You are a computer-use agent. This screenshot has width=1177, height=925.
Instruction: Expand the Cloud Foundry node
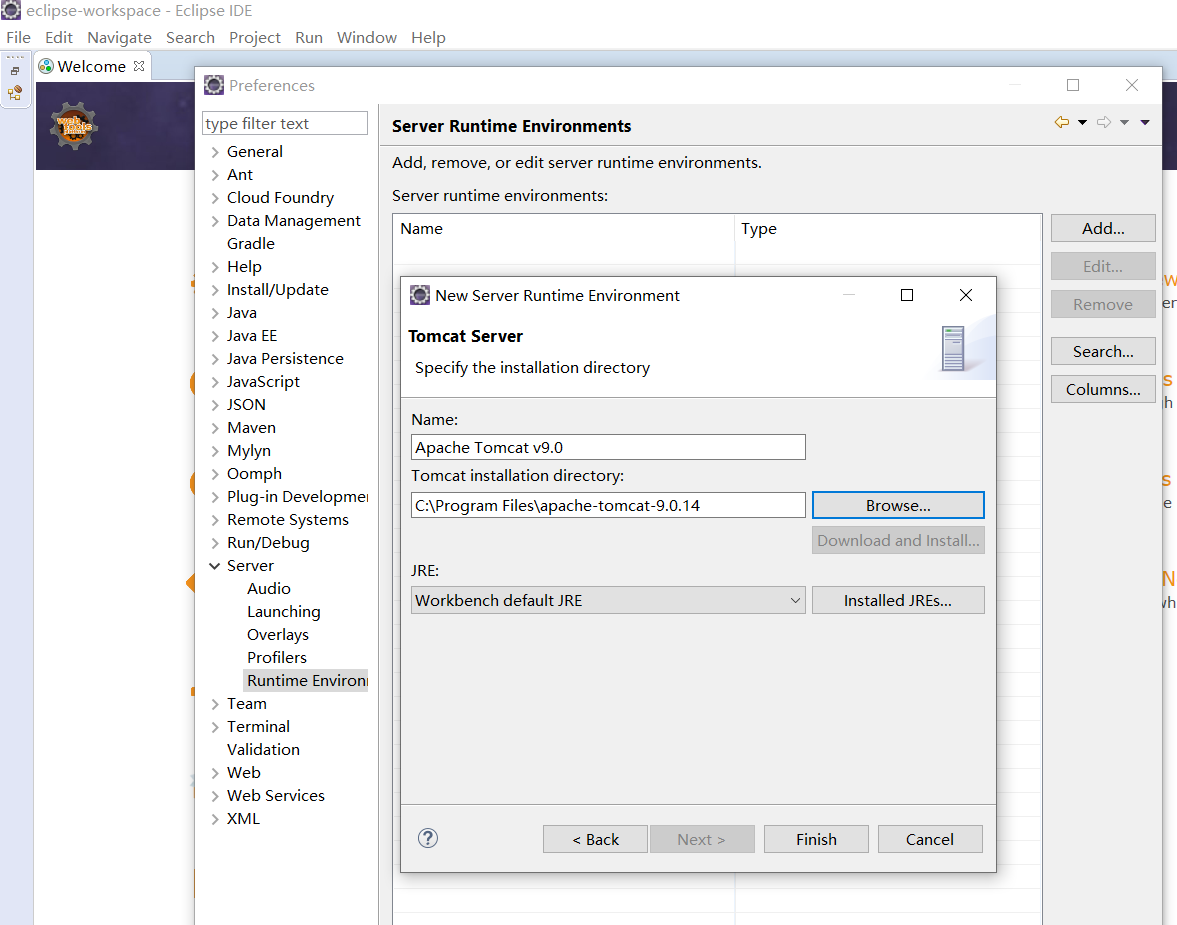tap(215, 197)
